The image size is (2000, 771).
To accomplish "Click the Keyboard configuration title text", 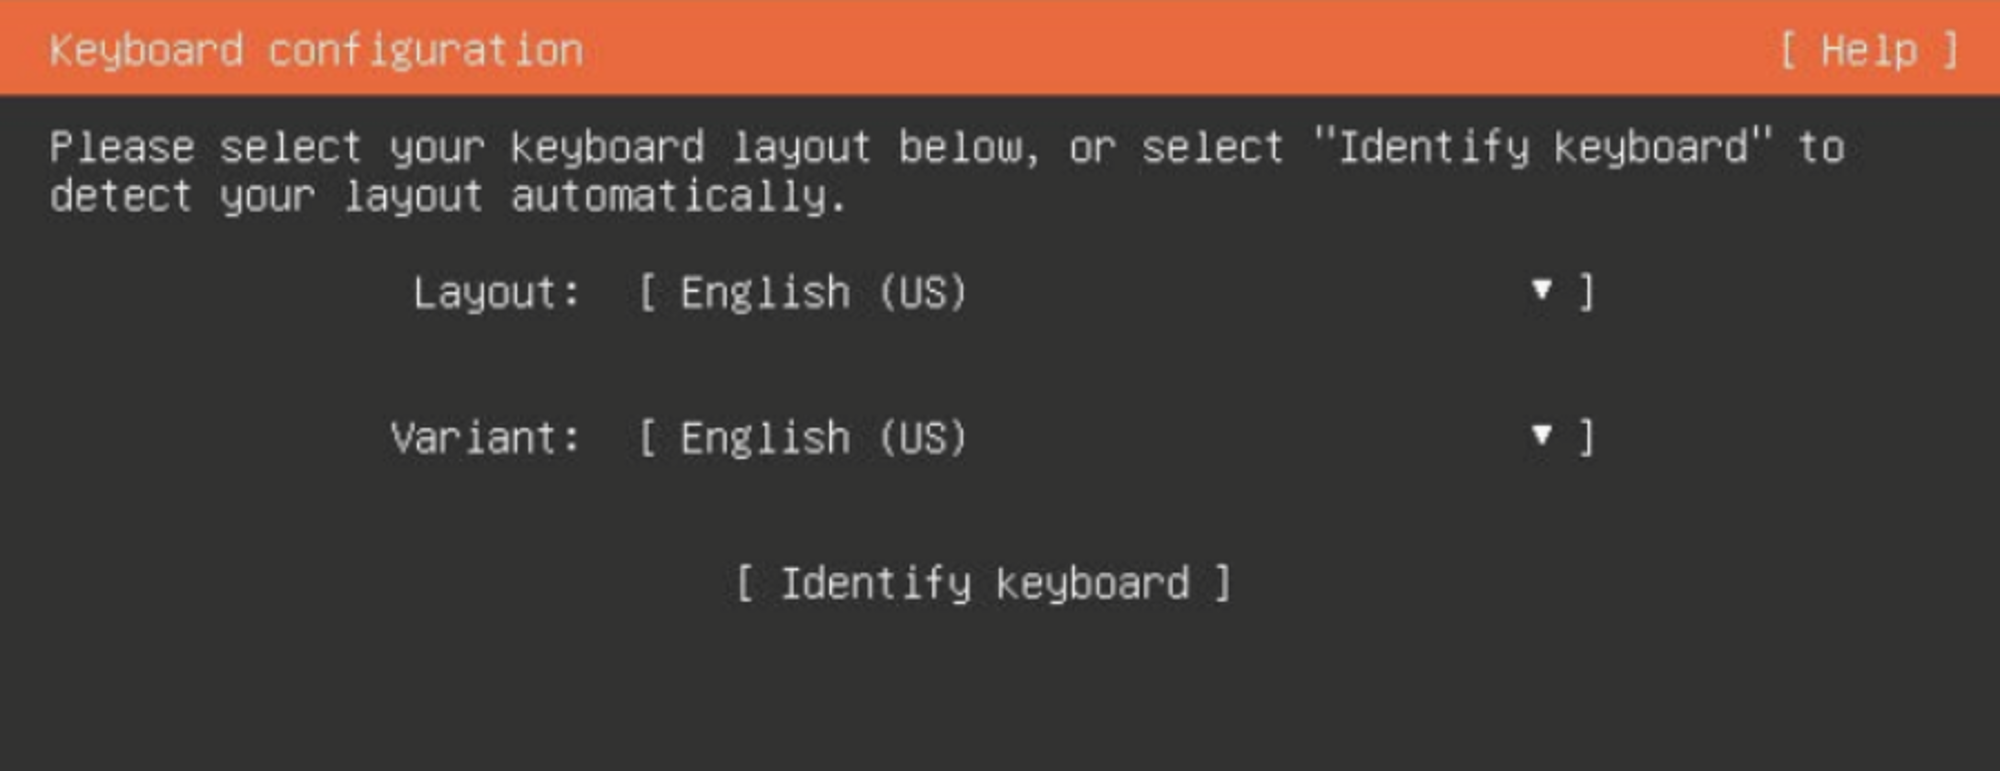I will 316,50.
